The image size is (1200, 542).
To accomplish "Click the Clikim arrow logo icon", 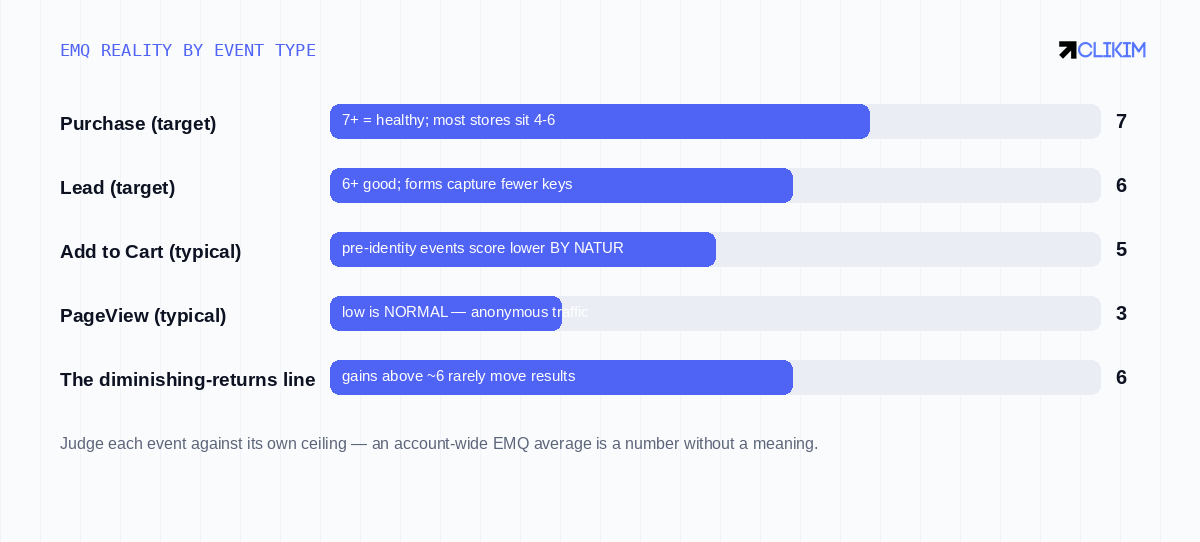I will coord(1068,50).
